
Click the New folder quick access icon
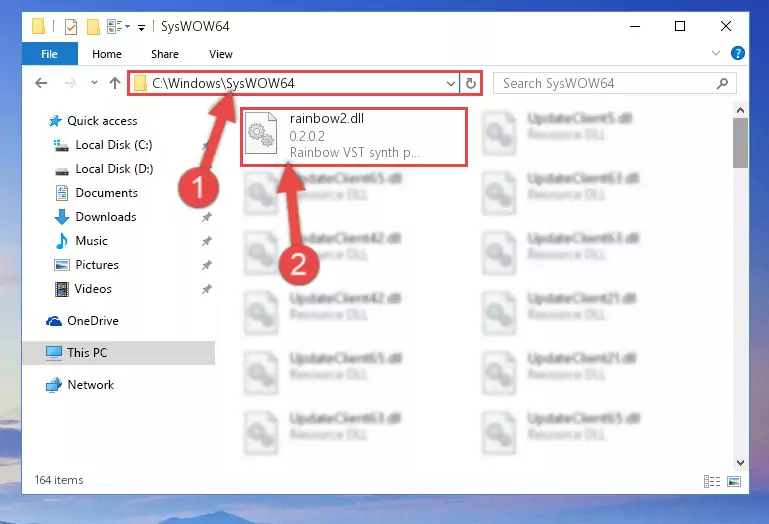click(93, 26)
